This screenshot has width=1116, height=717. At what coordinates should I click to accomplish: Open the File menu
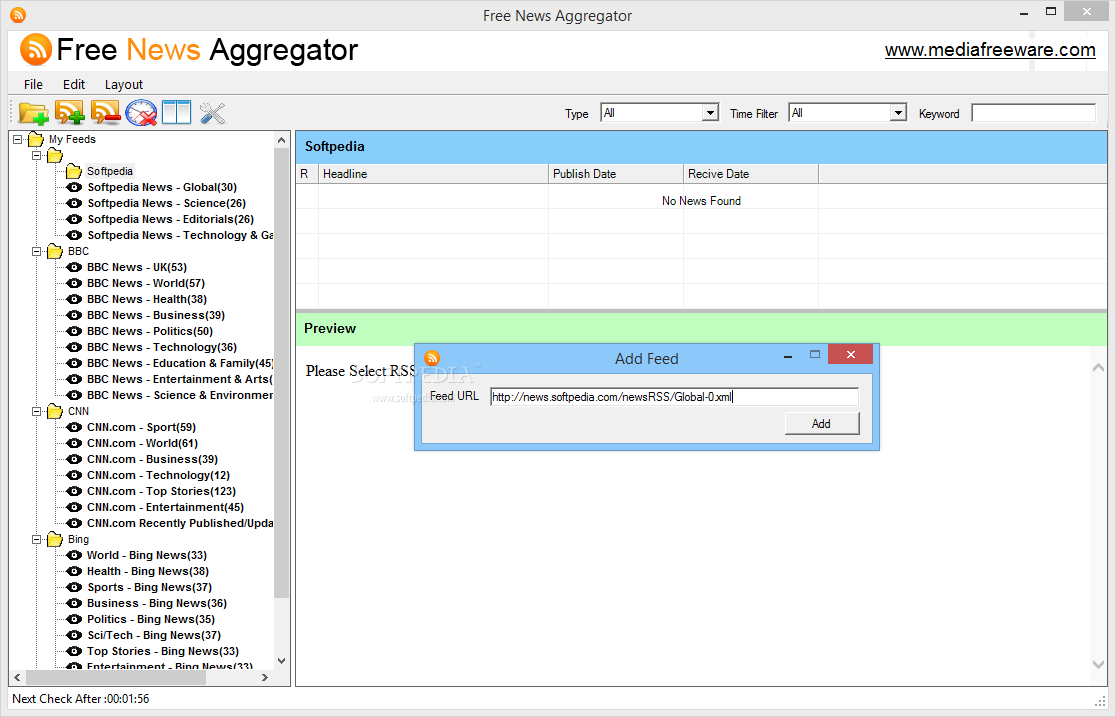tap(33, 84)
